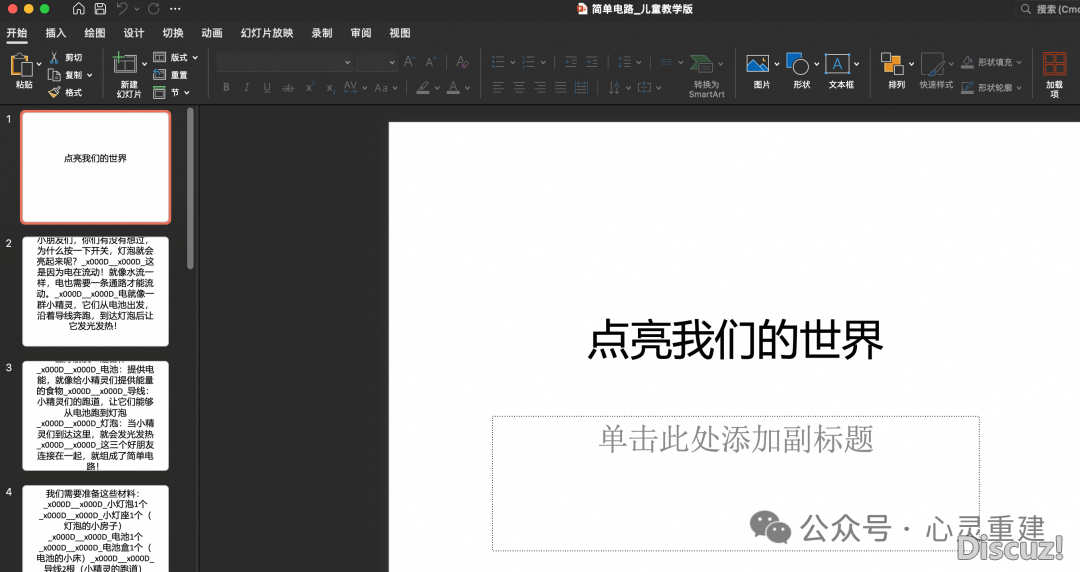
Task: Toggle strikethrough formatting
Action: coord(289,88)
